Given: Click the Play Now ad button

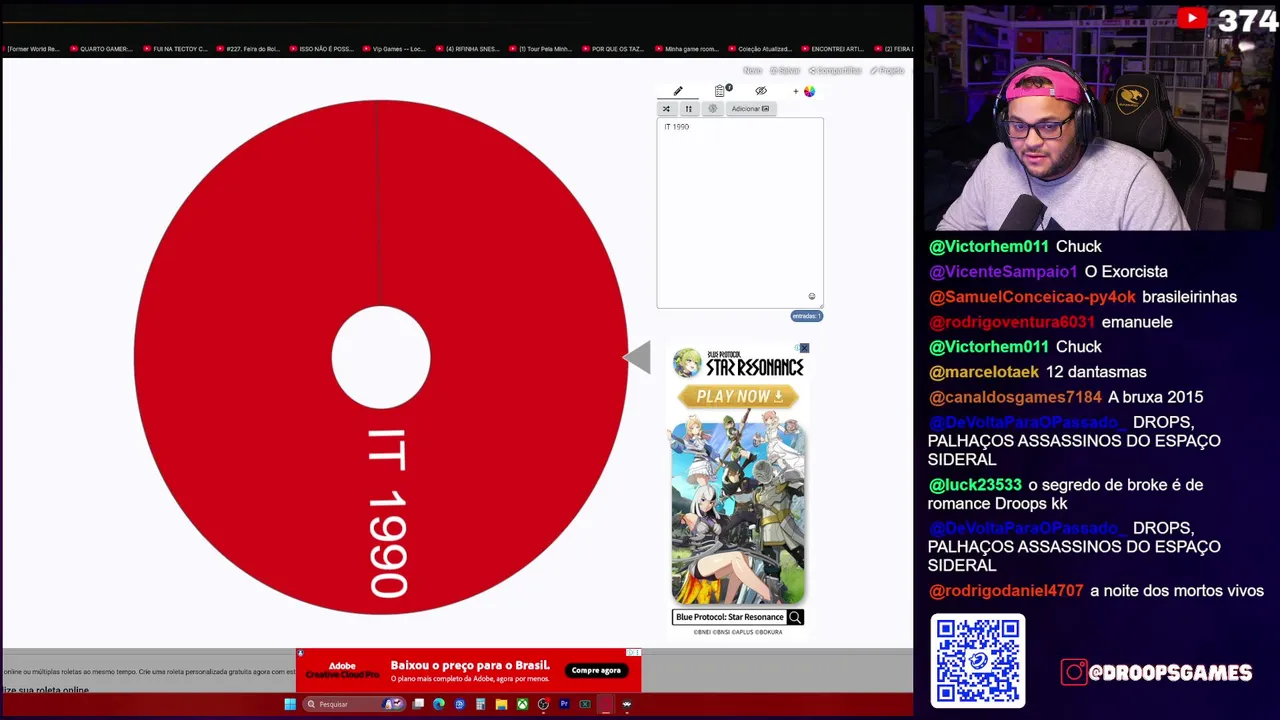Looking at the screenshot, I should click(x=738, y=397).
